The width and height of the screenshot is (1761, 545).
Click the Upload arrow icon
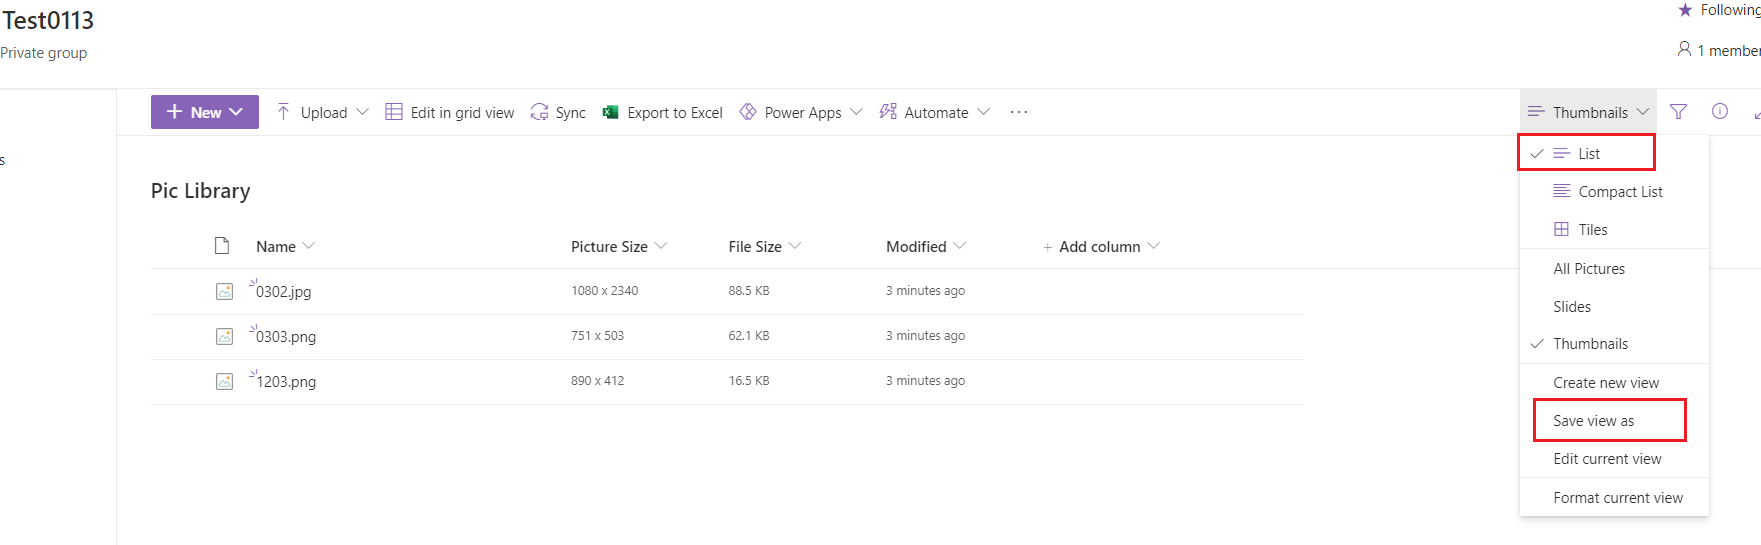click(x=284, y=112)
